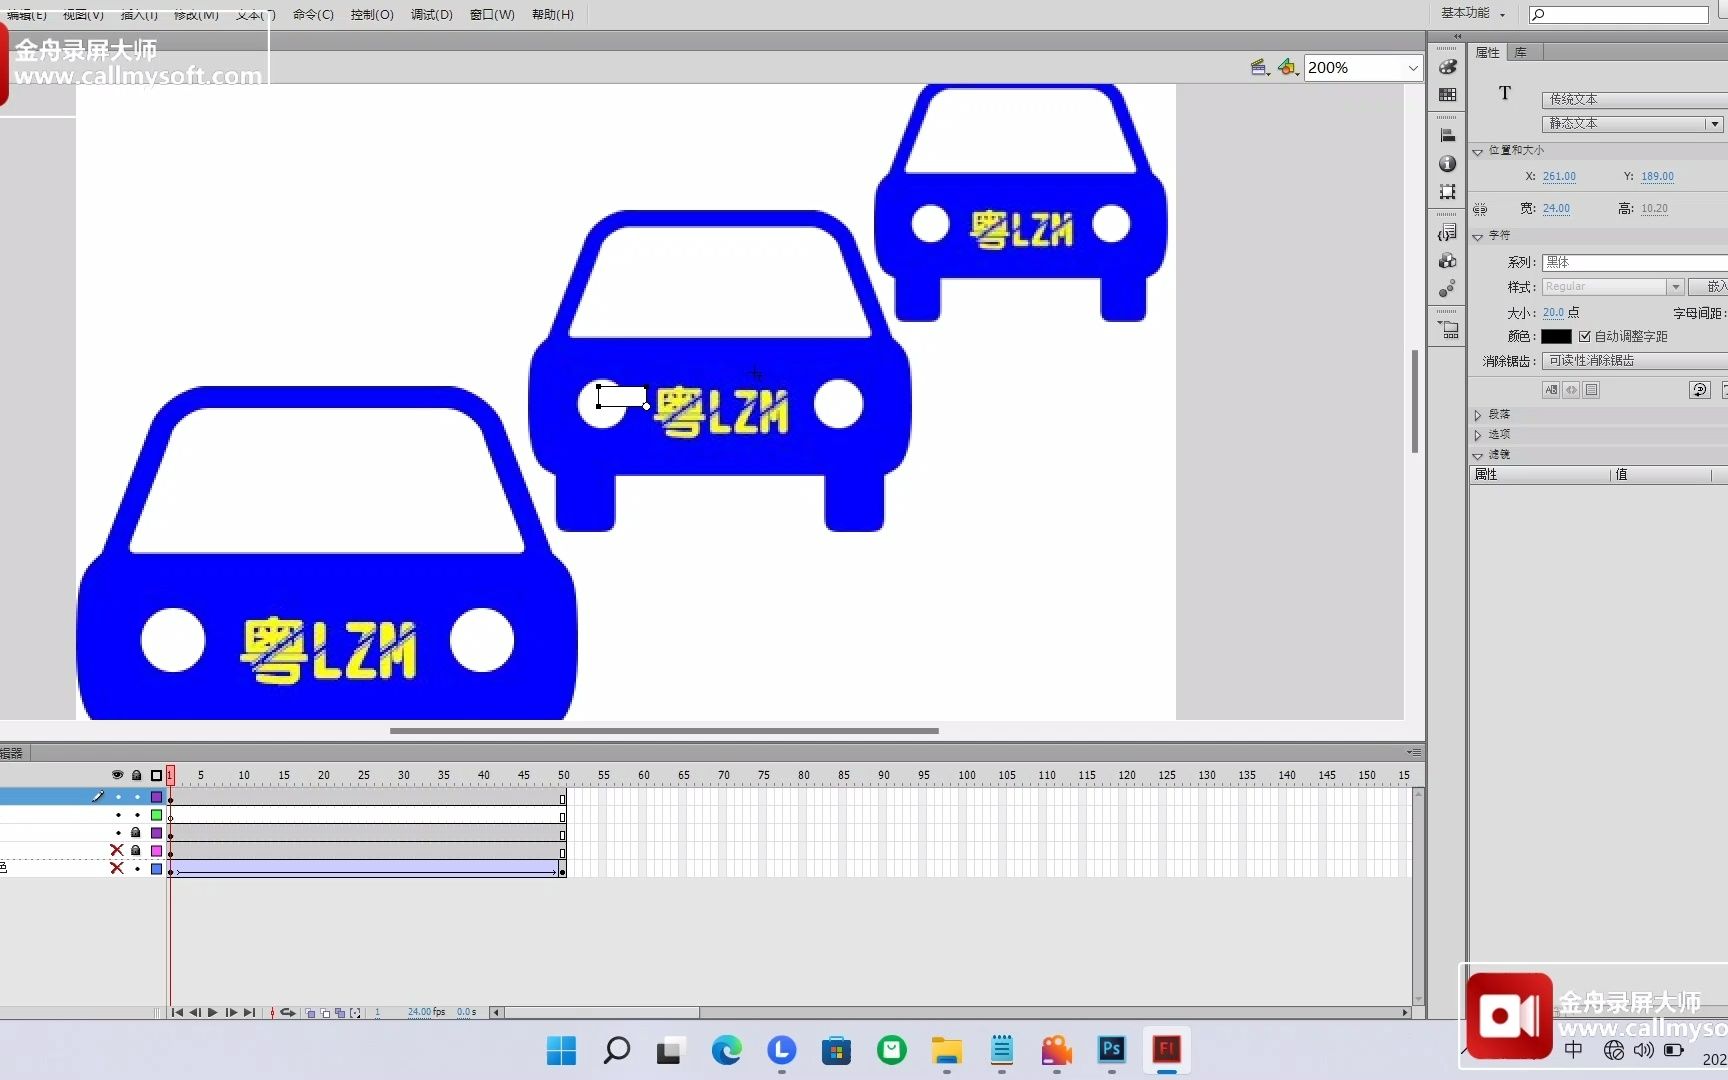
Task: Switch to the 库 (Library) tab
Action: click(x=1522, y=51)
